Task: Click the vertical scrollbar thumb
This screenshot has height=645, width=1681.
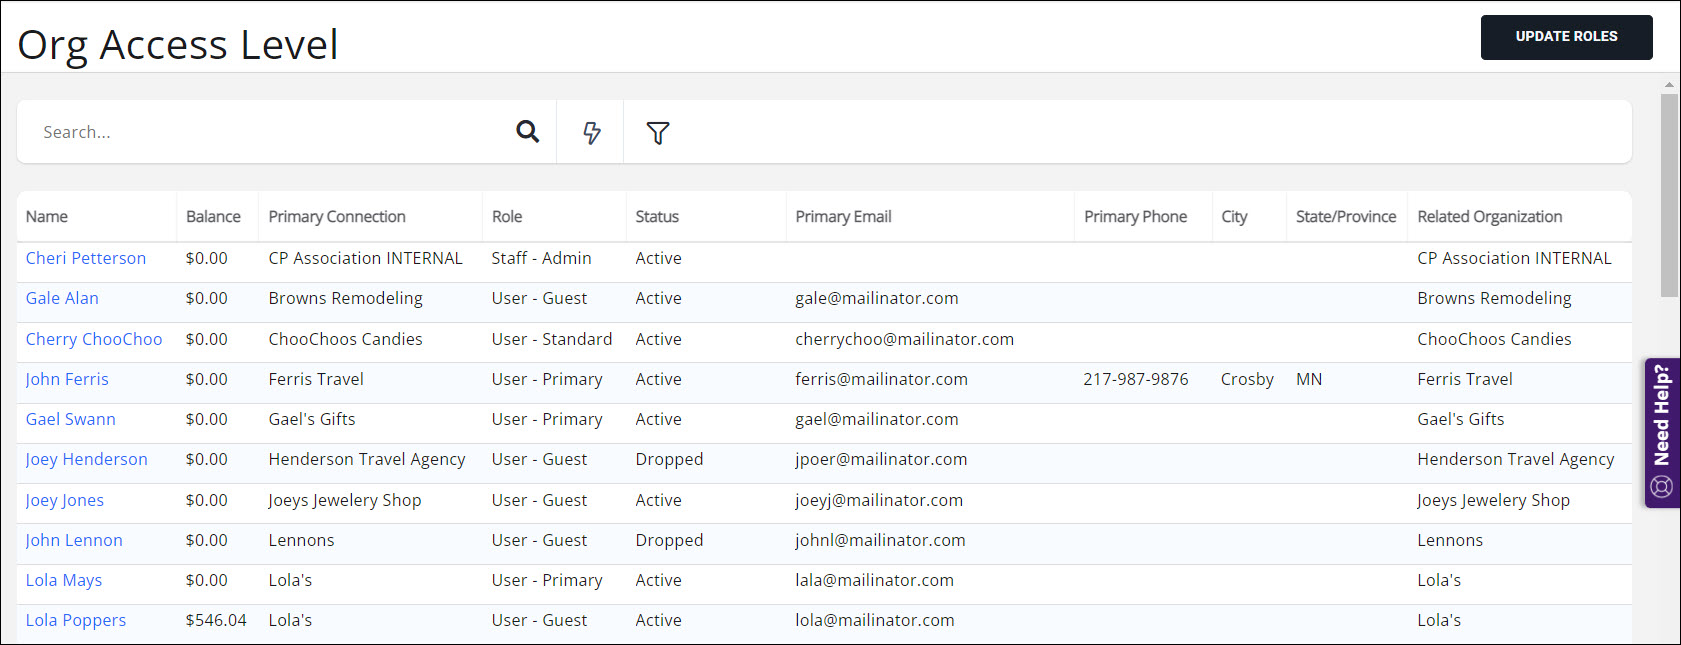Action: tap(1669, 195)
